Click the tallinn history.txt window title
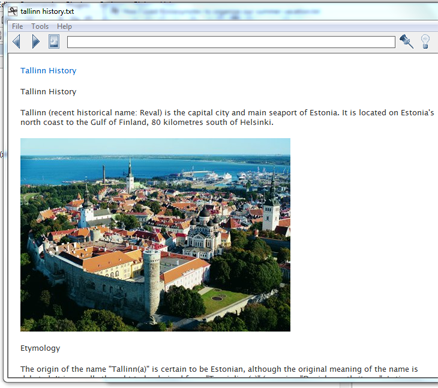 47,11
